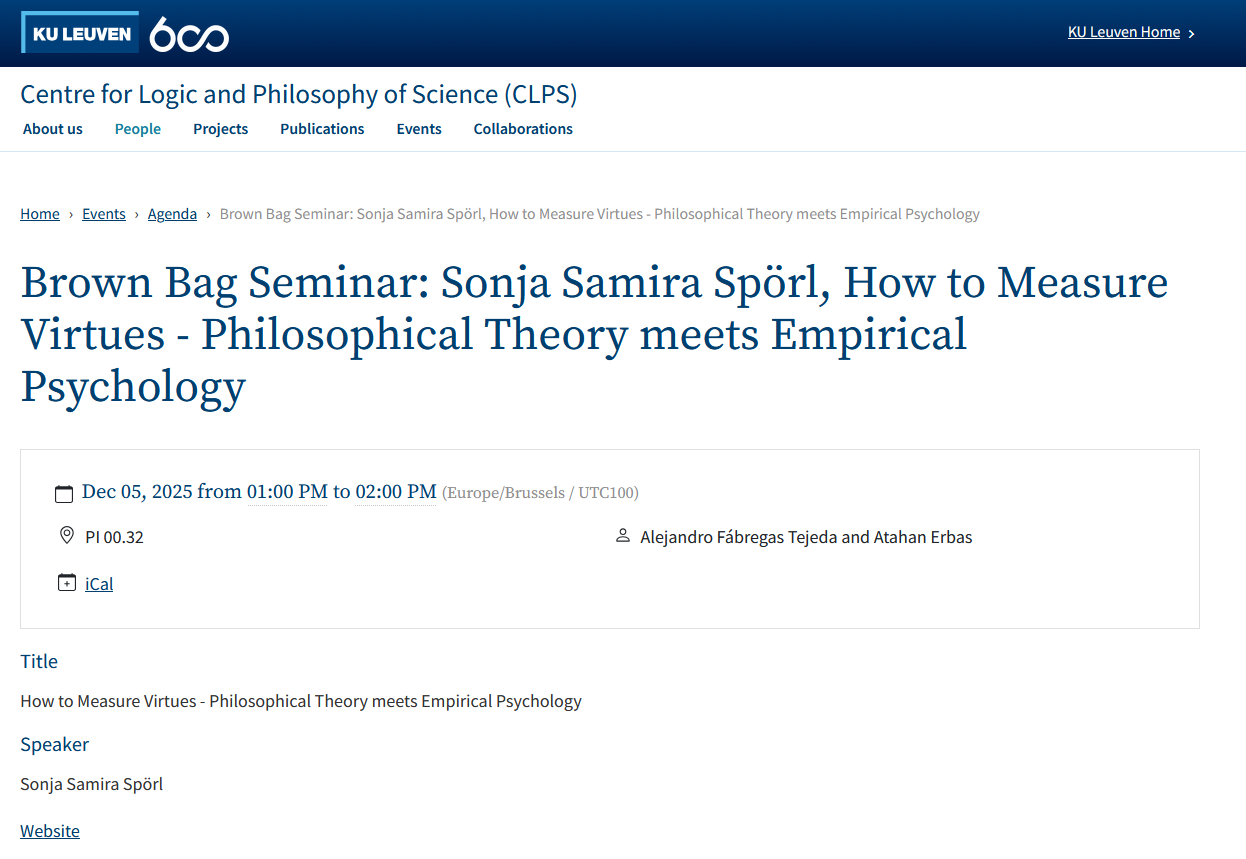Image resolution: width=1246 pixels, height=859 pixels.
Task: Click the location pin icon
Action: pos(67,536)
